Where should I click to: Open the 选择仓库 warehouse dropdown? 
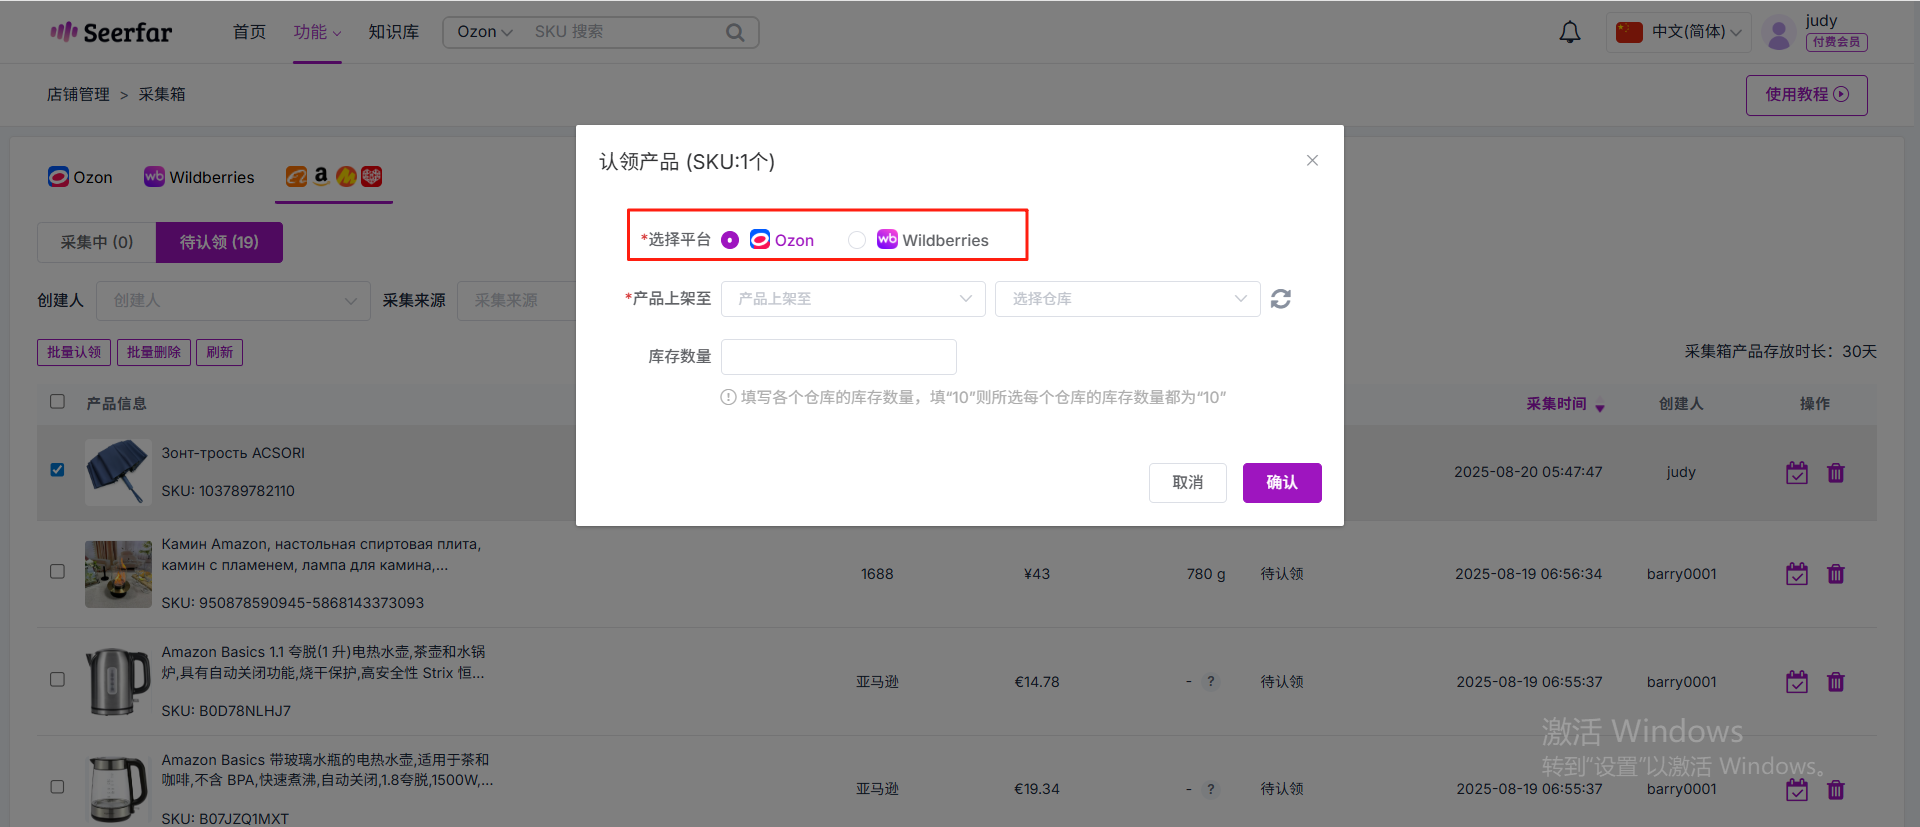pos(1127,299)
